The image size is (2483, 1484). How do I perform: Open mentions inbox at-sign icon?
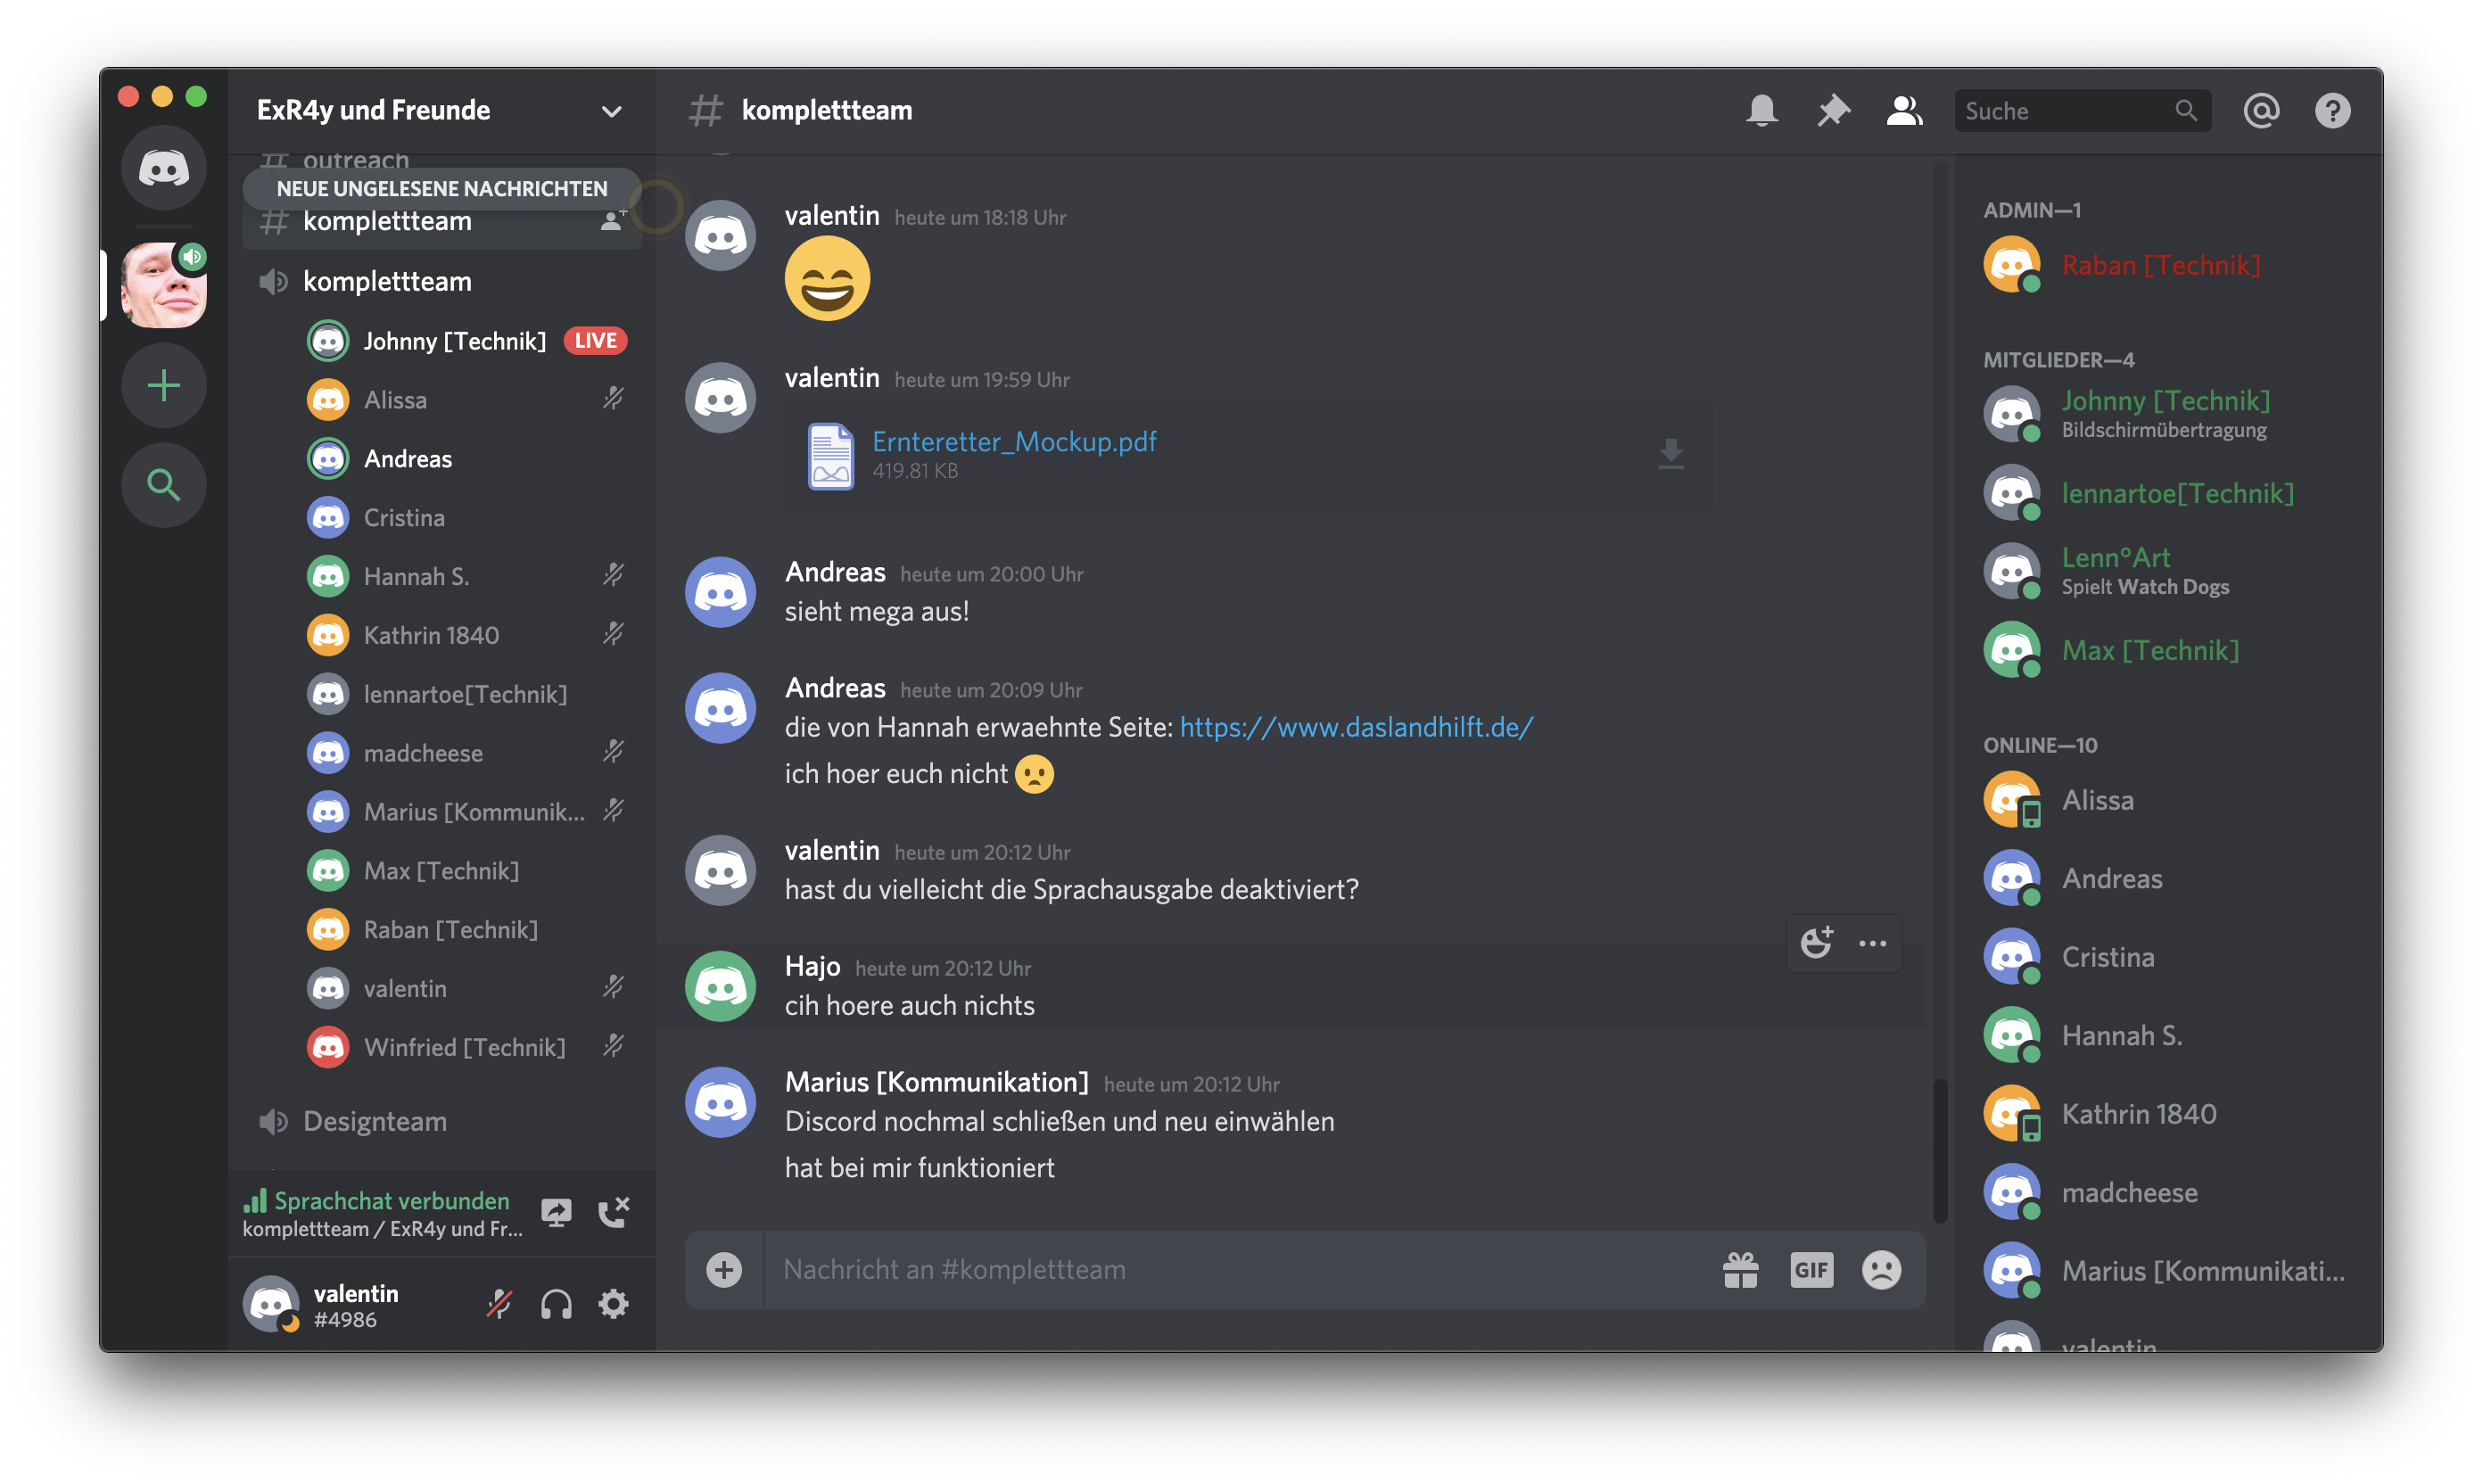click(x=2261, y=110)
